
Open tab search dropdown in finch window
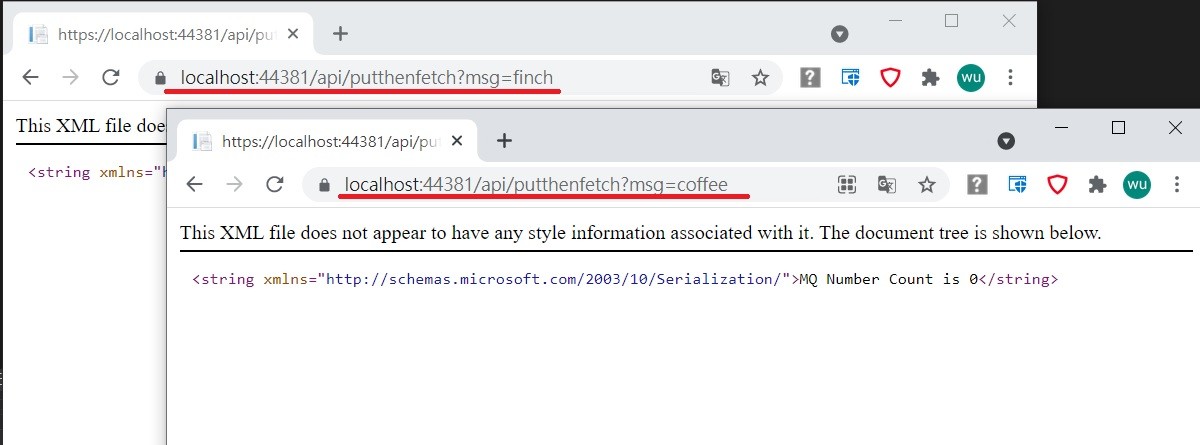(840, 33)
